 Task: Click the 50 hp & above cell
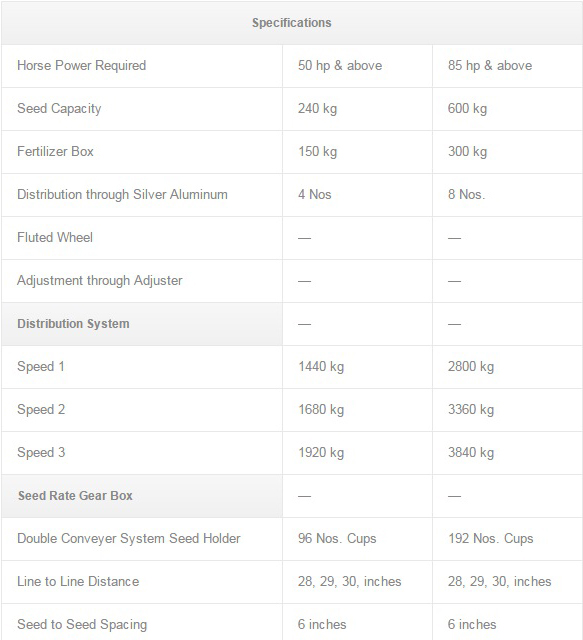(x=340, y=66)
